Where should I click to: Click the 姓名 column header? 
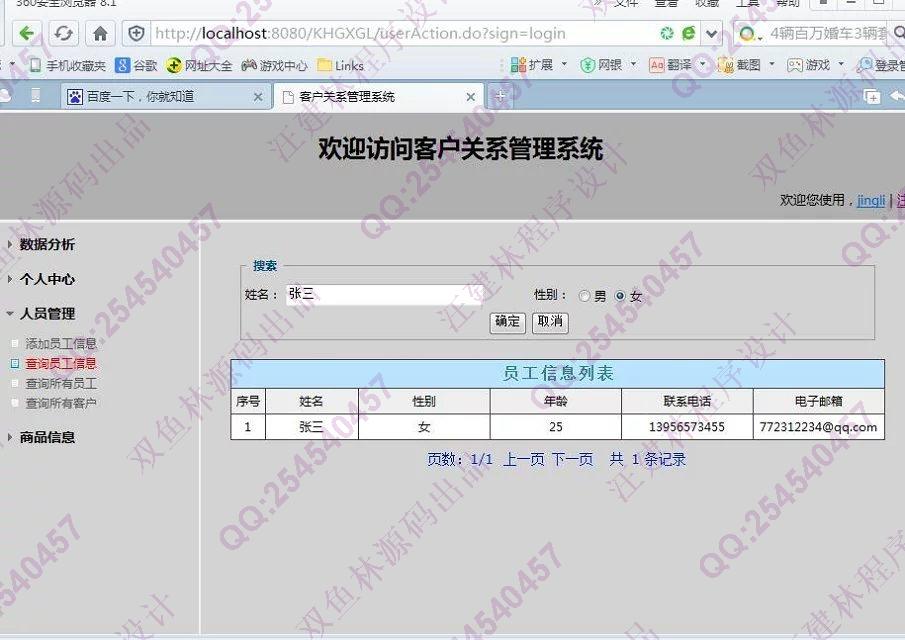[312, 401]
